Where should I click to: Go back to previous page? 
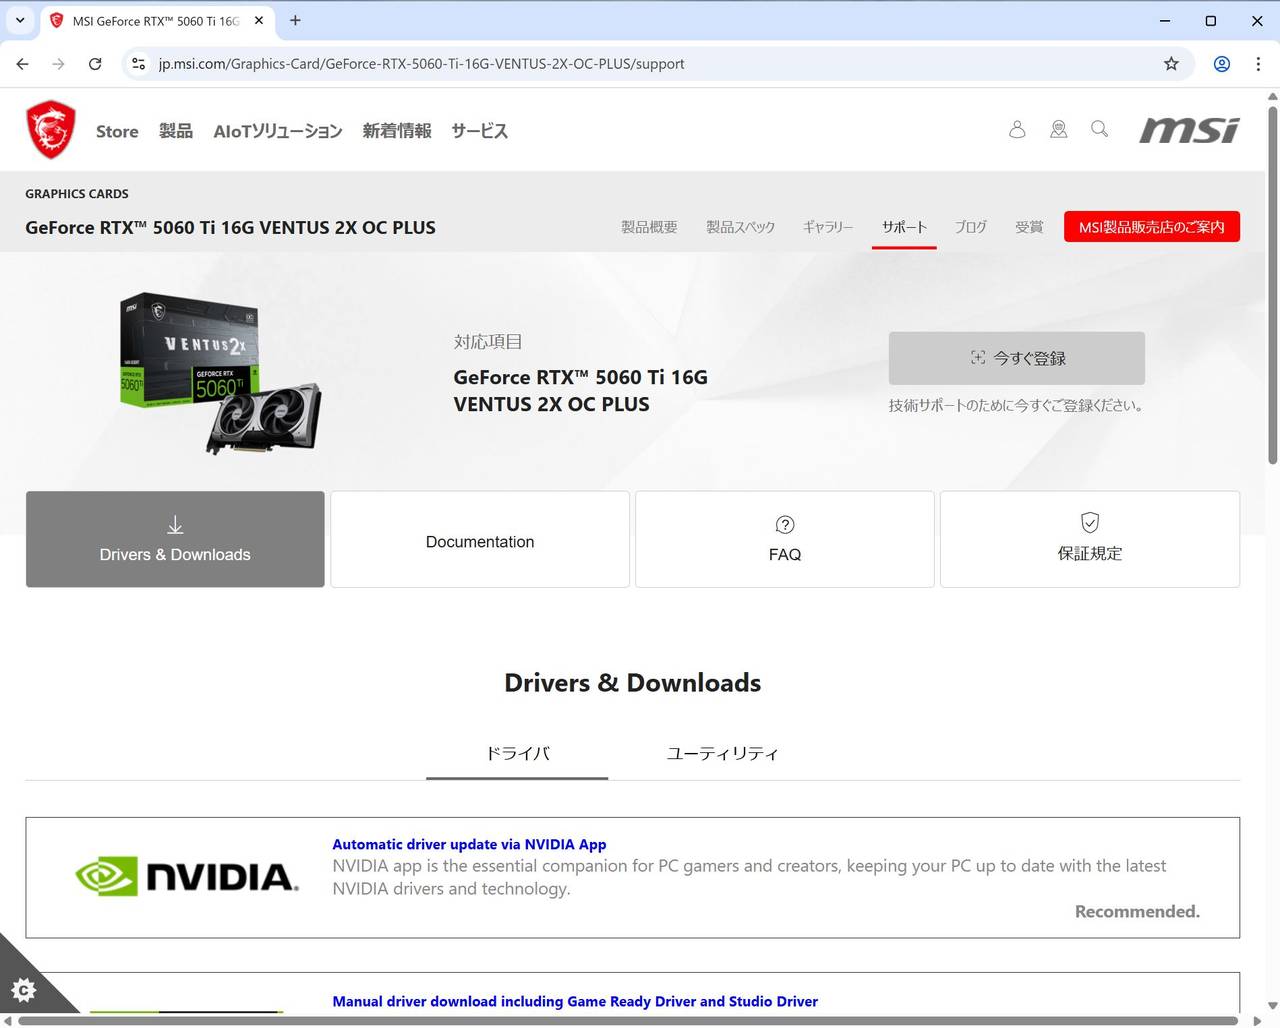point(23,64)
